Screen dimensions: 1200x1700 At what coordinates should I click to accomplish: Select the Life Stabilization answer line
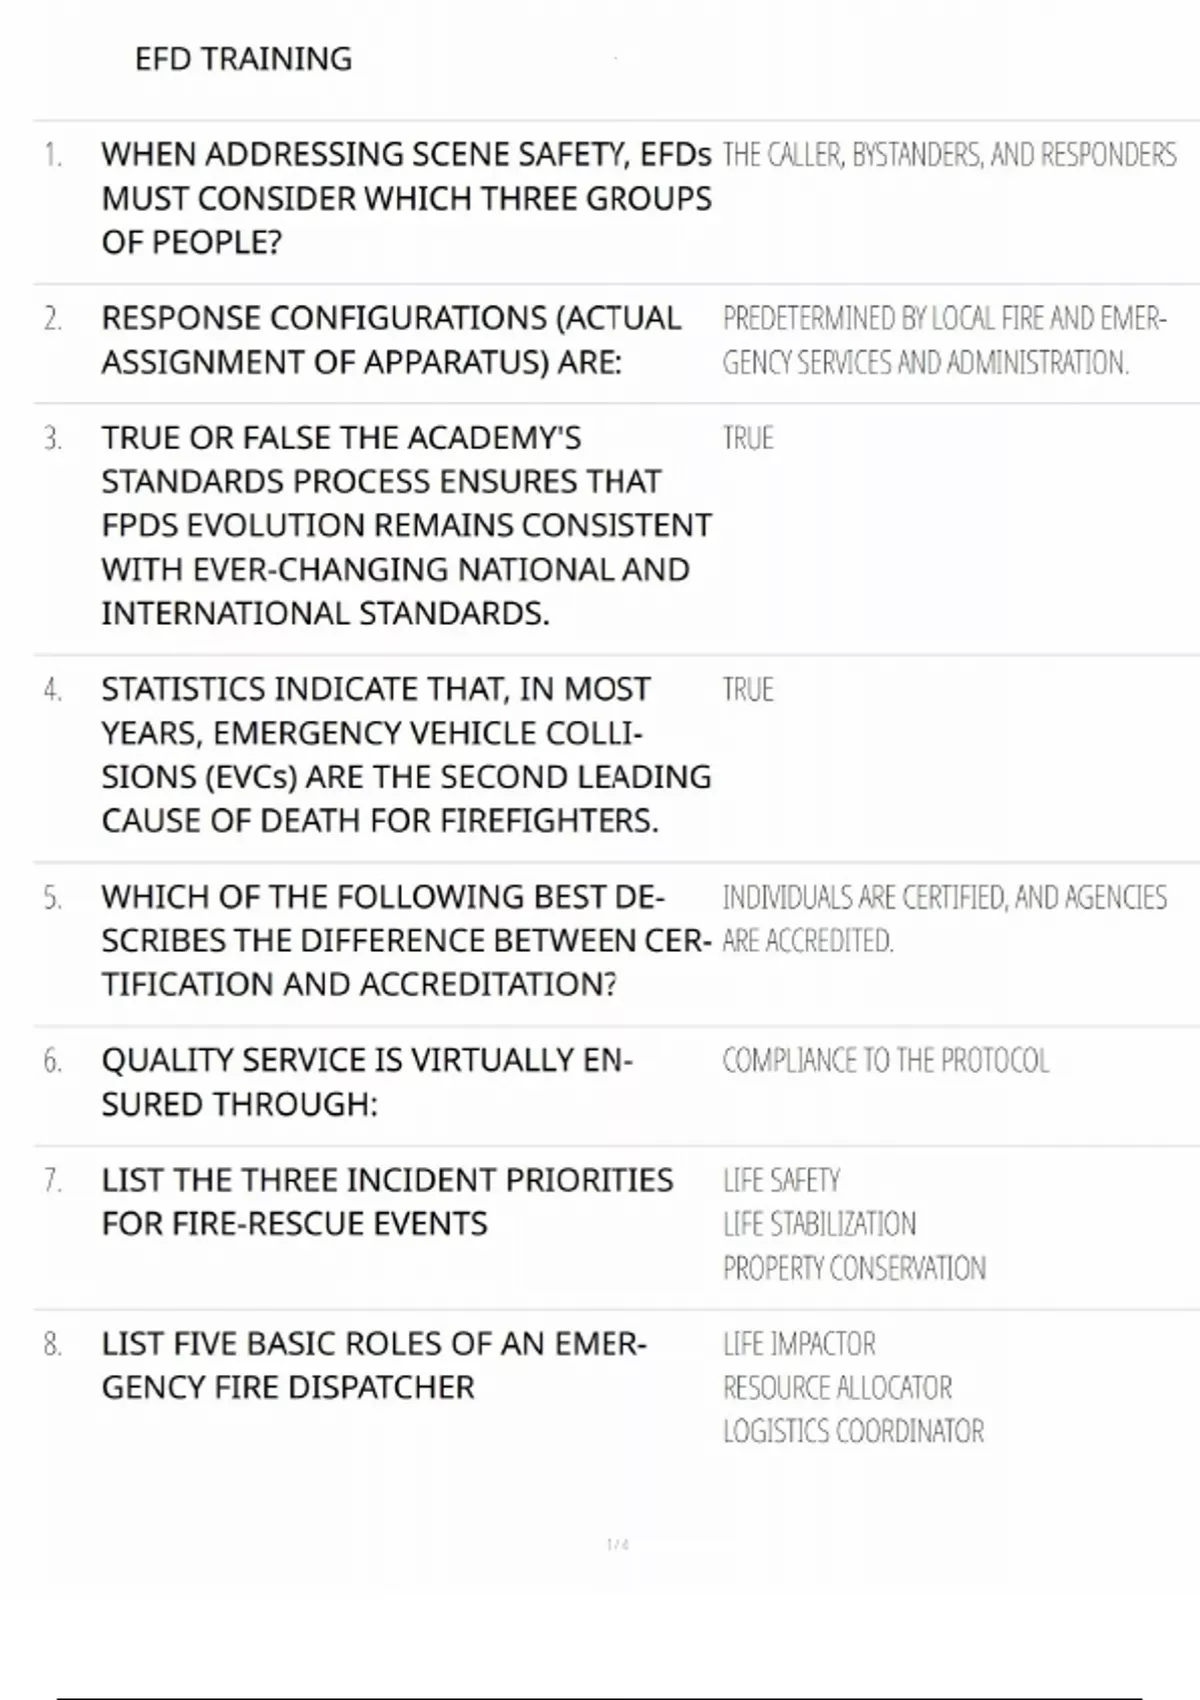coord(819,1224)
